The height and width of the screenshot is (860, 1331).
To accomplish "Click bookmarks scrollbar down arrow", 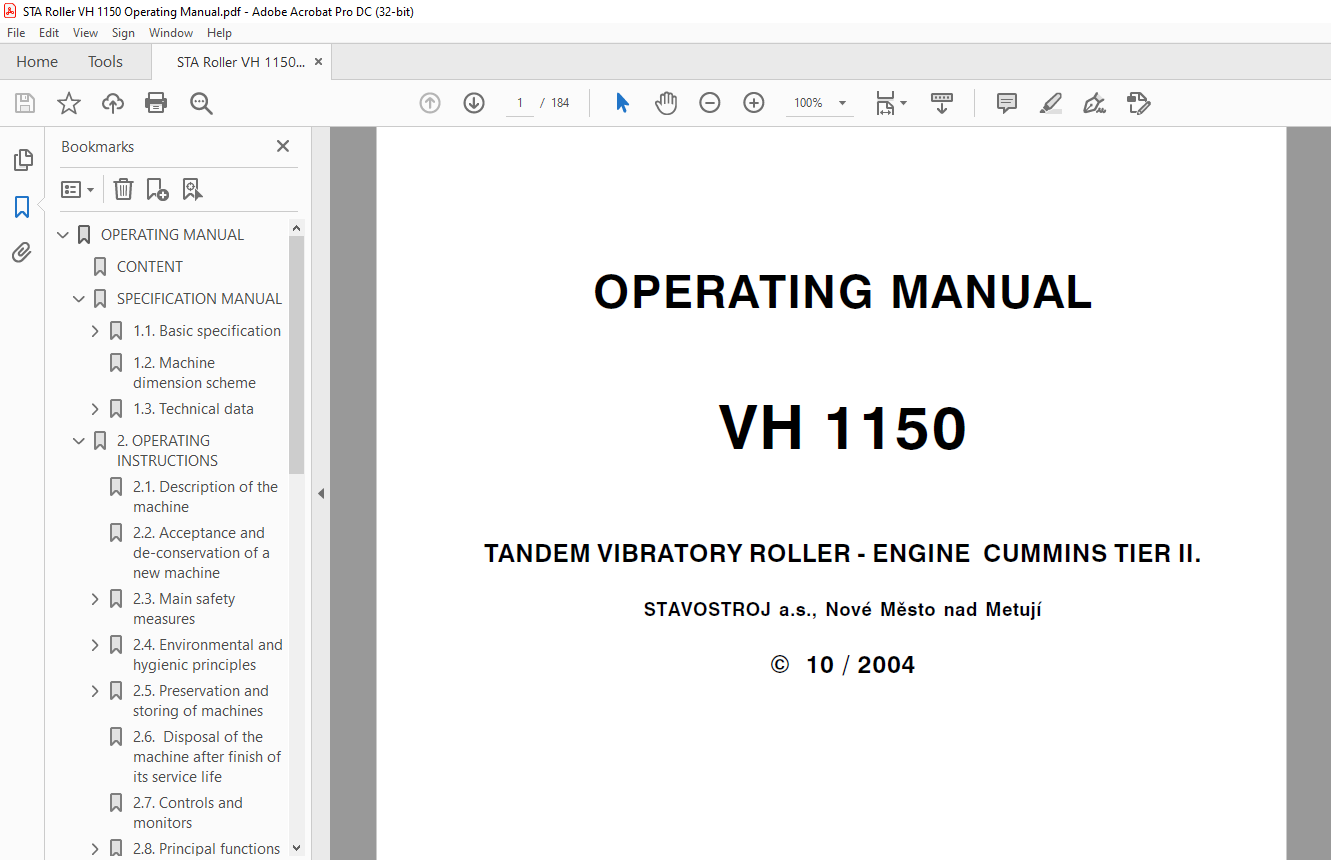I will [x=296, y=848].
